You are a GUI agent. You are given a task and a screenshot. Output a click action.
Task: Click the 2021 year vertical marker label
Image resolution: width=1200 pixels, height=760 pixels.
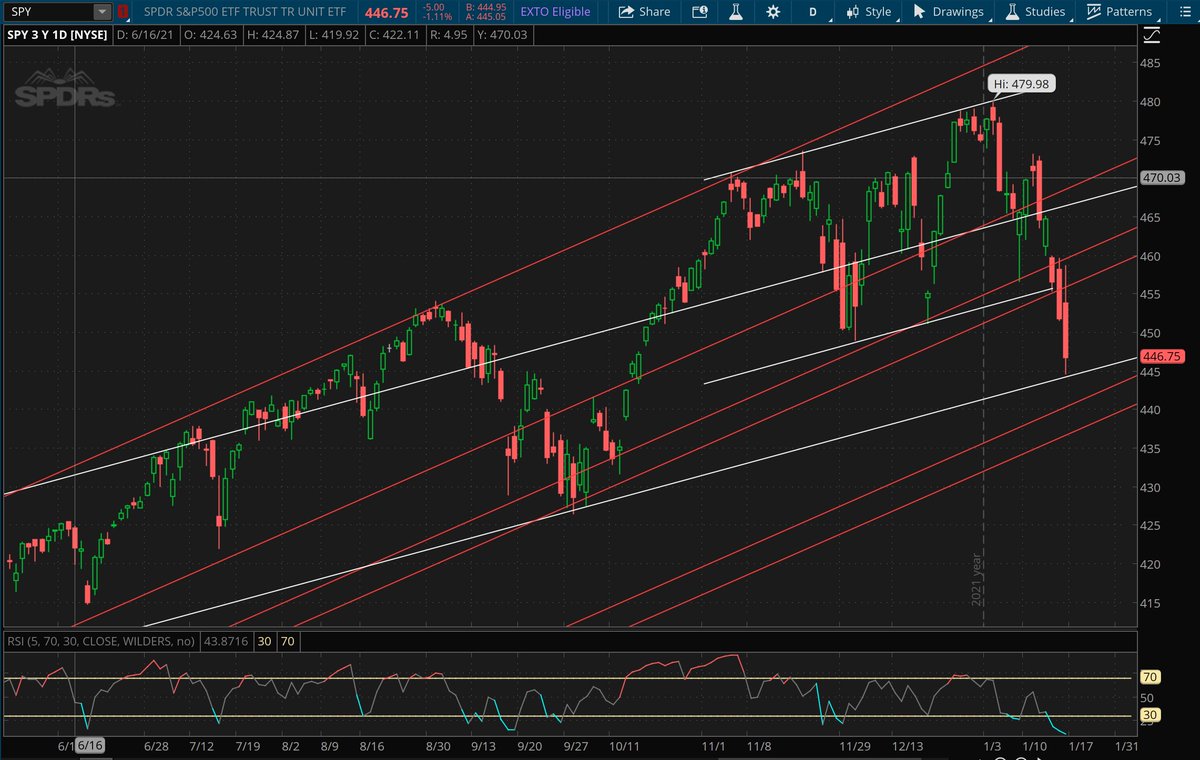point(977,580)
